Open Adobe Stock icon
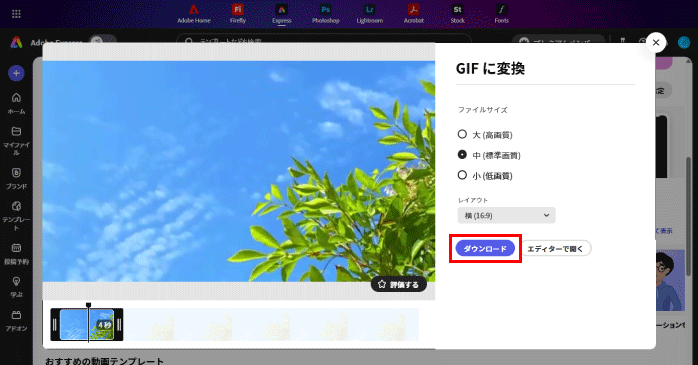The image size is (698, 365). coord(458,14)
